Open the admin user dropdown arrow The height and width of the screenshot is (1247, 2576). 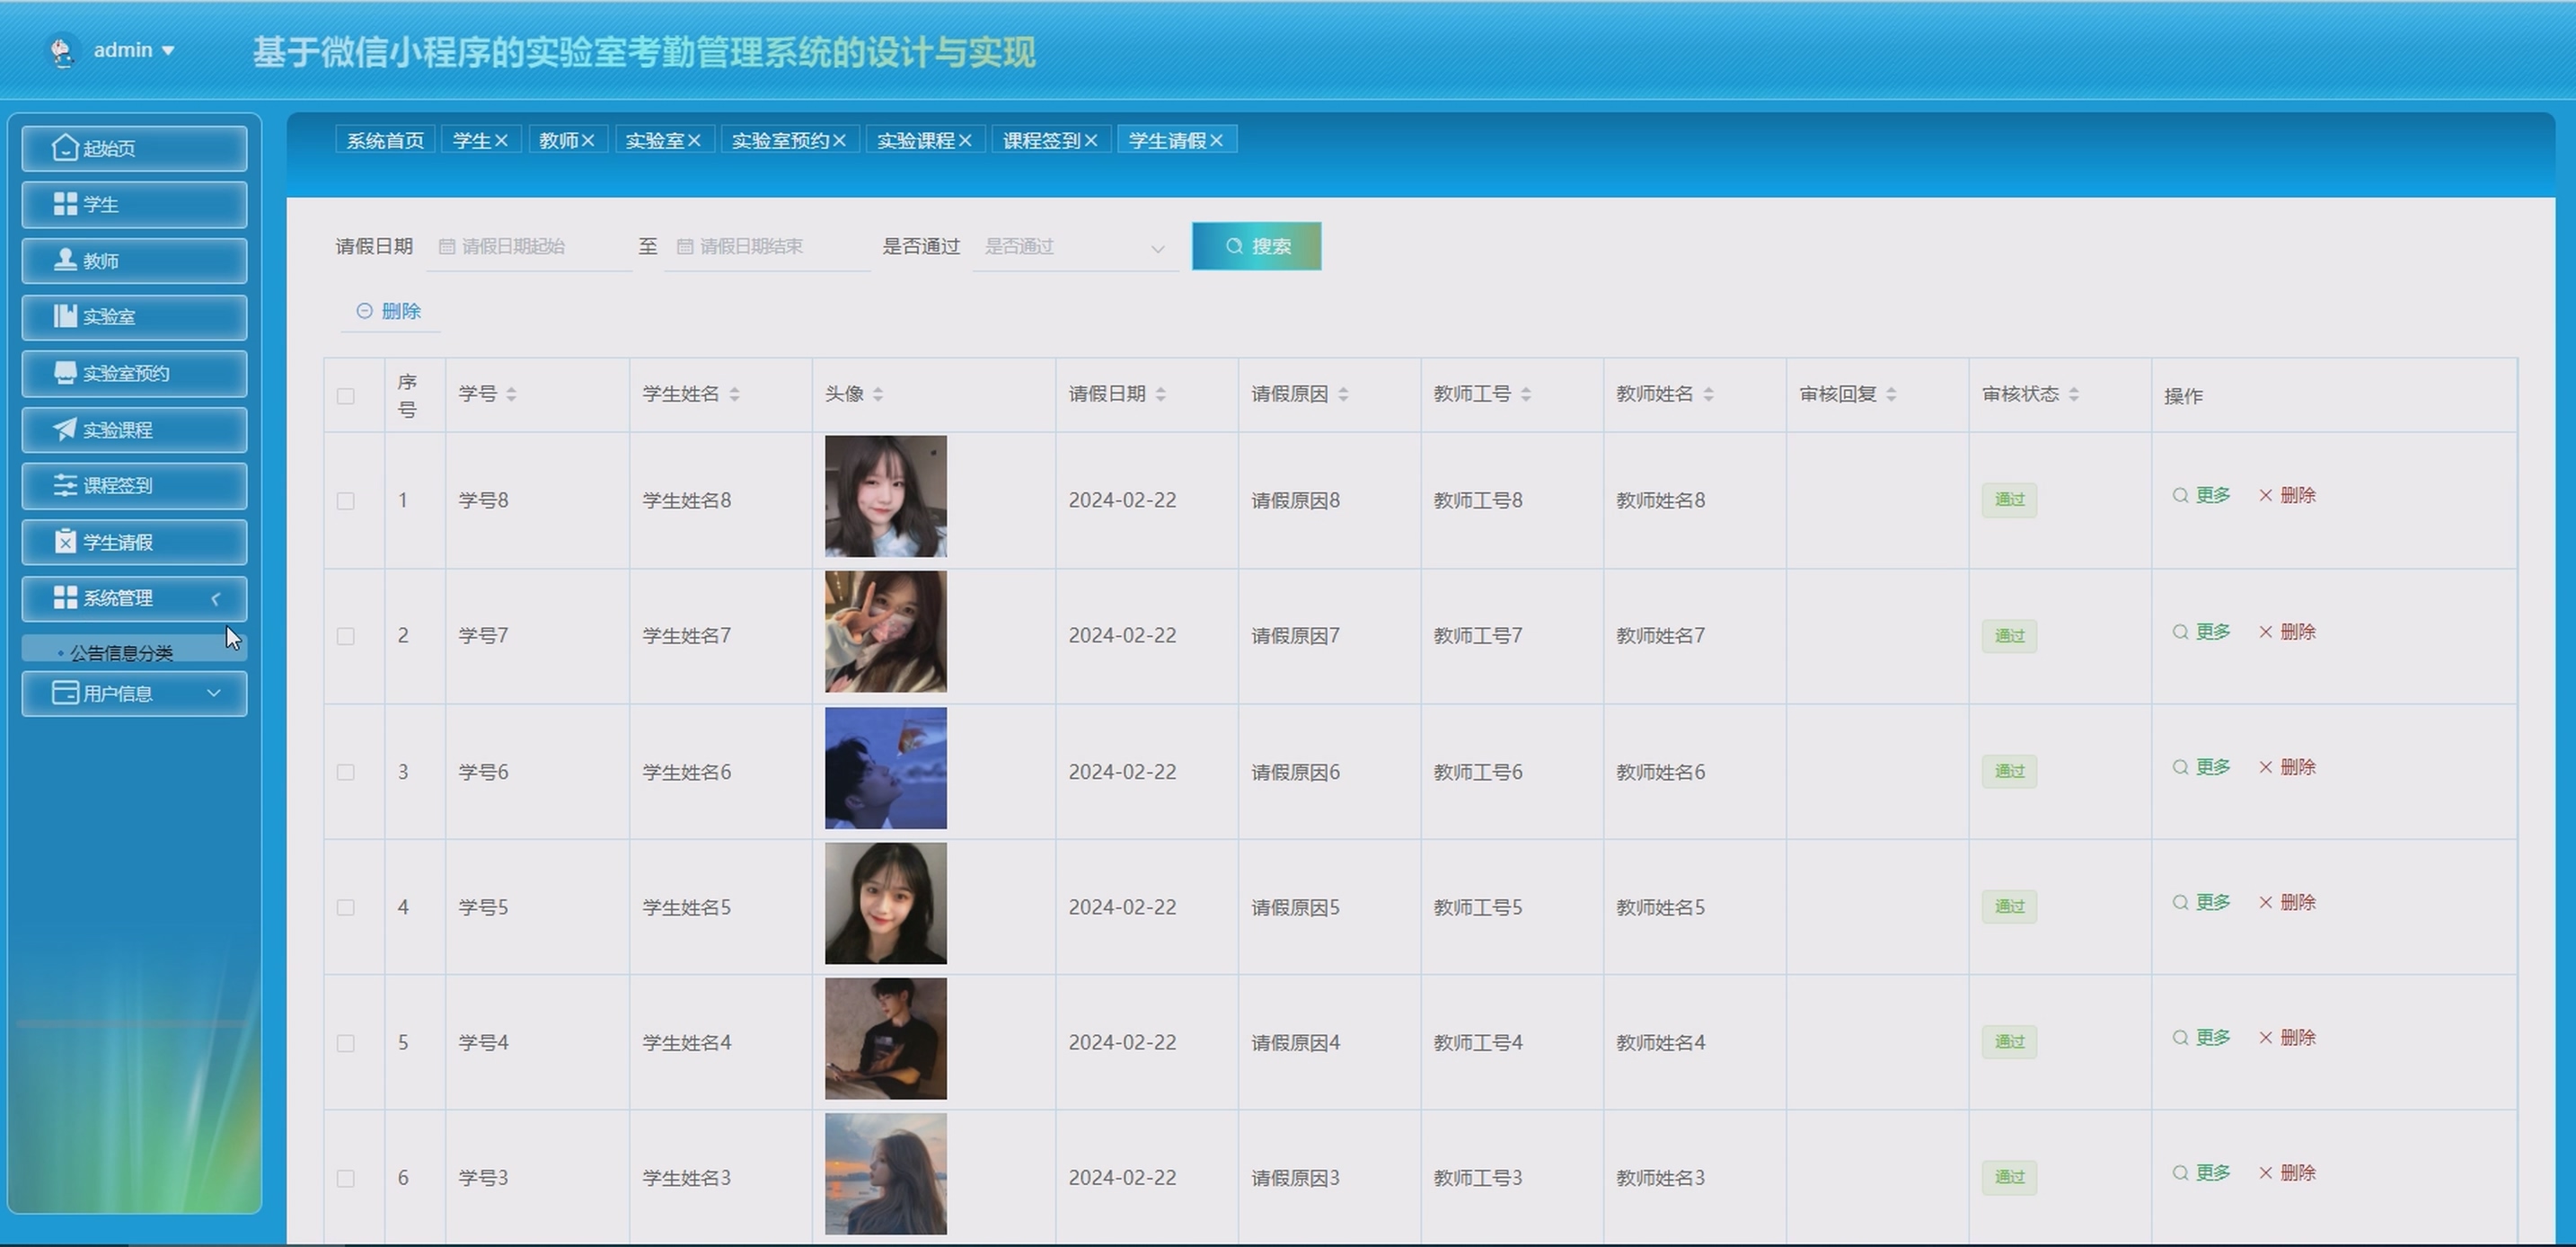pos(168,50)
